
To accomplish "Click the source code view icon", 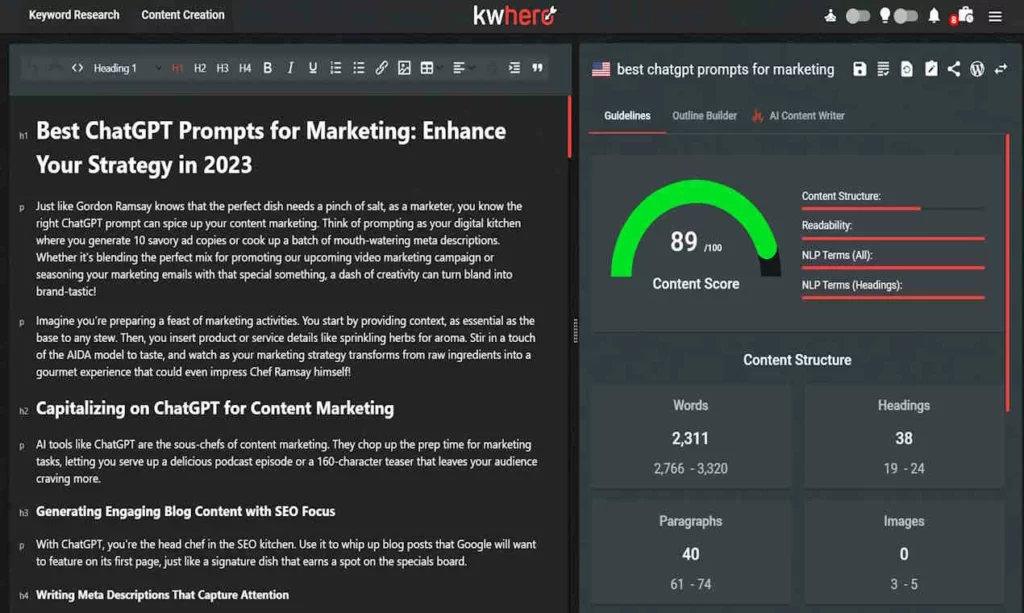I will click(77, 68).
